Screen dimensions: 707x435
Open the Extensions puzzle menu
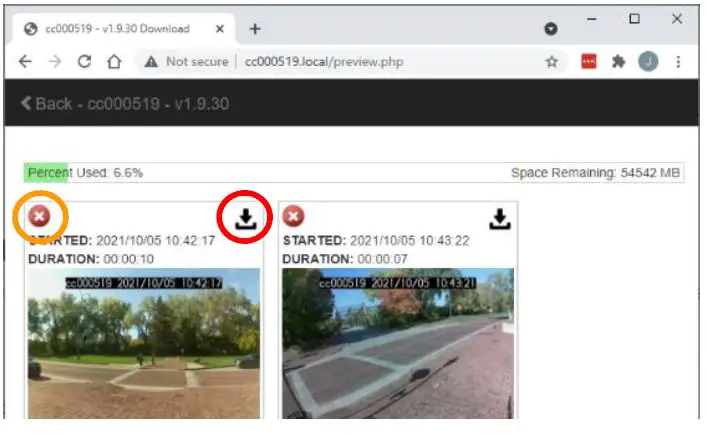(618, 61)
